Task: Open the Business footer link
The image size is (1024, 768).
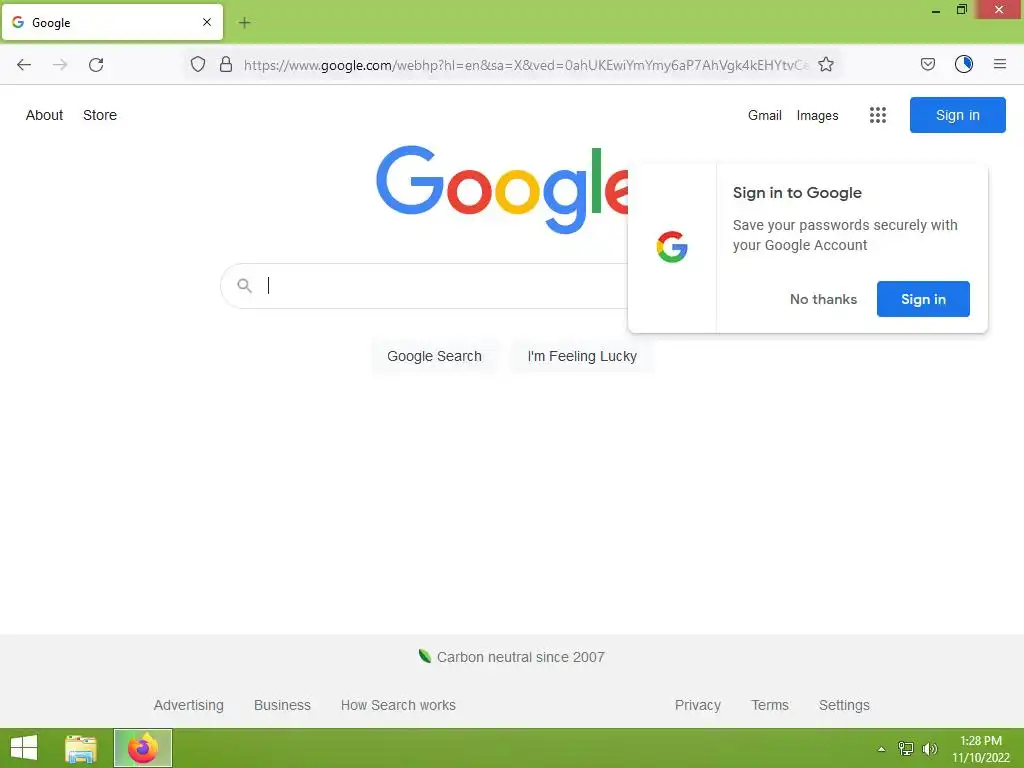Action: pos(282,705)
